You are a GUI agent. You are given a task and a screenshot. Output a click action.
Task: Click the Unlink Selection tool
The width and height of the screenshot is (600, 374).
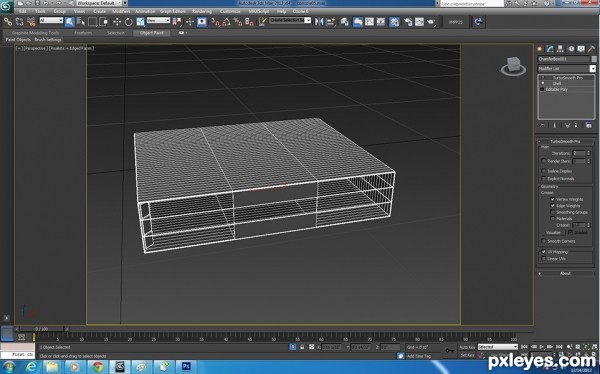(x=20, y=22)
